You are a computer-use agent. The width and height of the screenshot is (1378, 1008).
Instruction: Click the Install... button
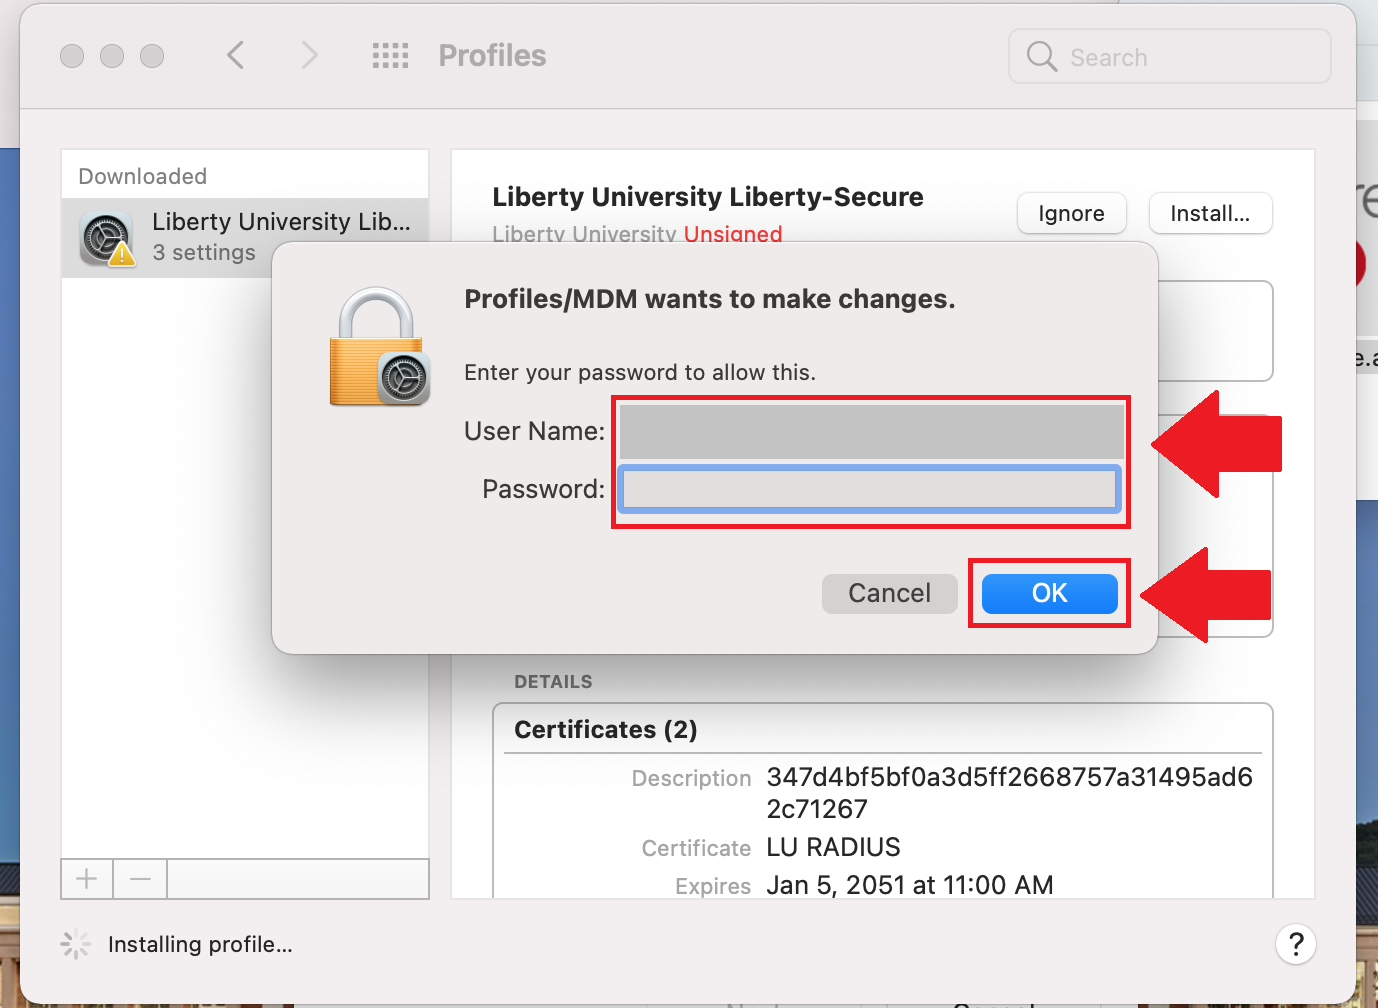coord(1210,213)
